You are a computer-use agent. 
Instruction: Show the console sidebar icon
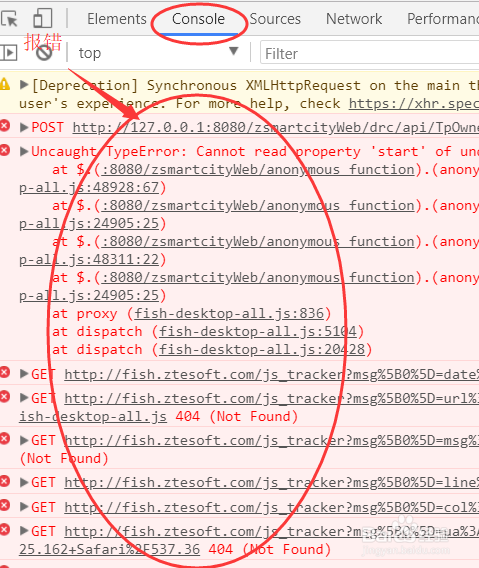(9, 53)
